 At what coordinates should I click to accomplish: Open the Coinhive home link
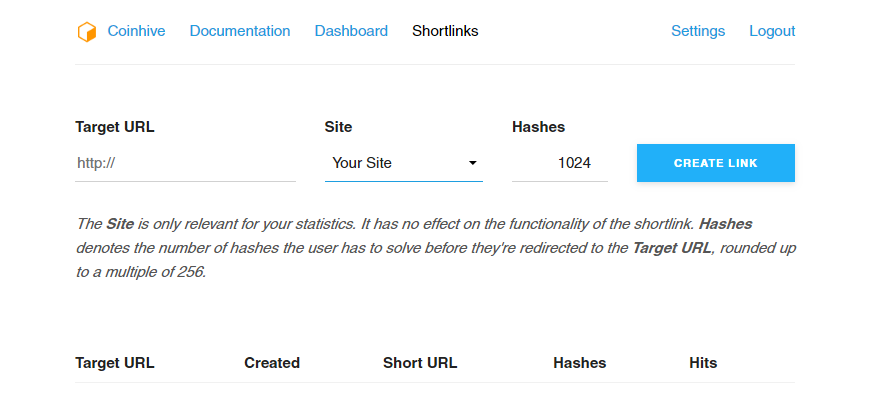tap(136, 31)
